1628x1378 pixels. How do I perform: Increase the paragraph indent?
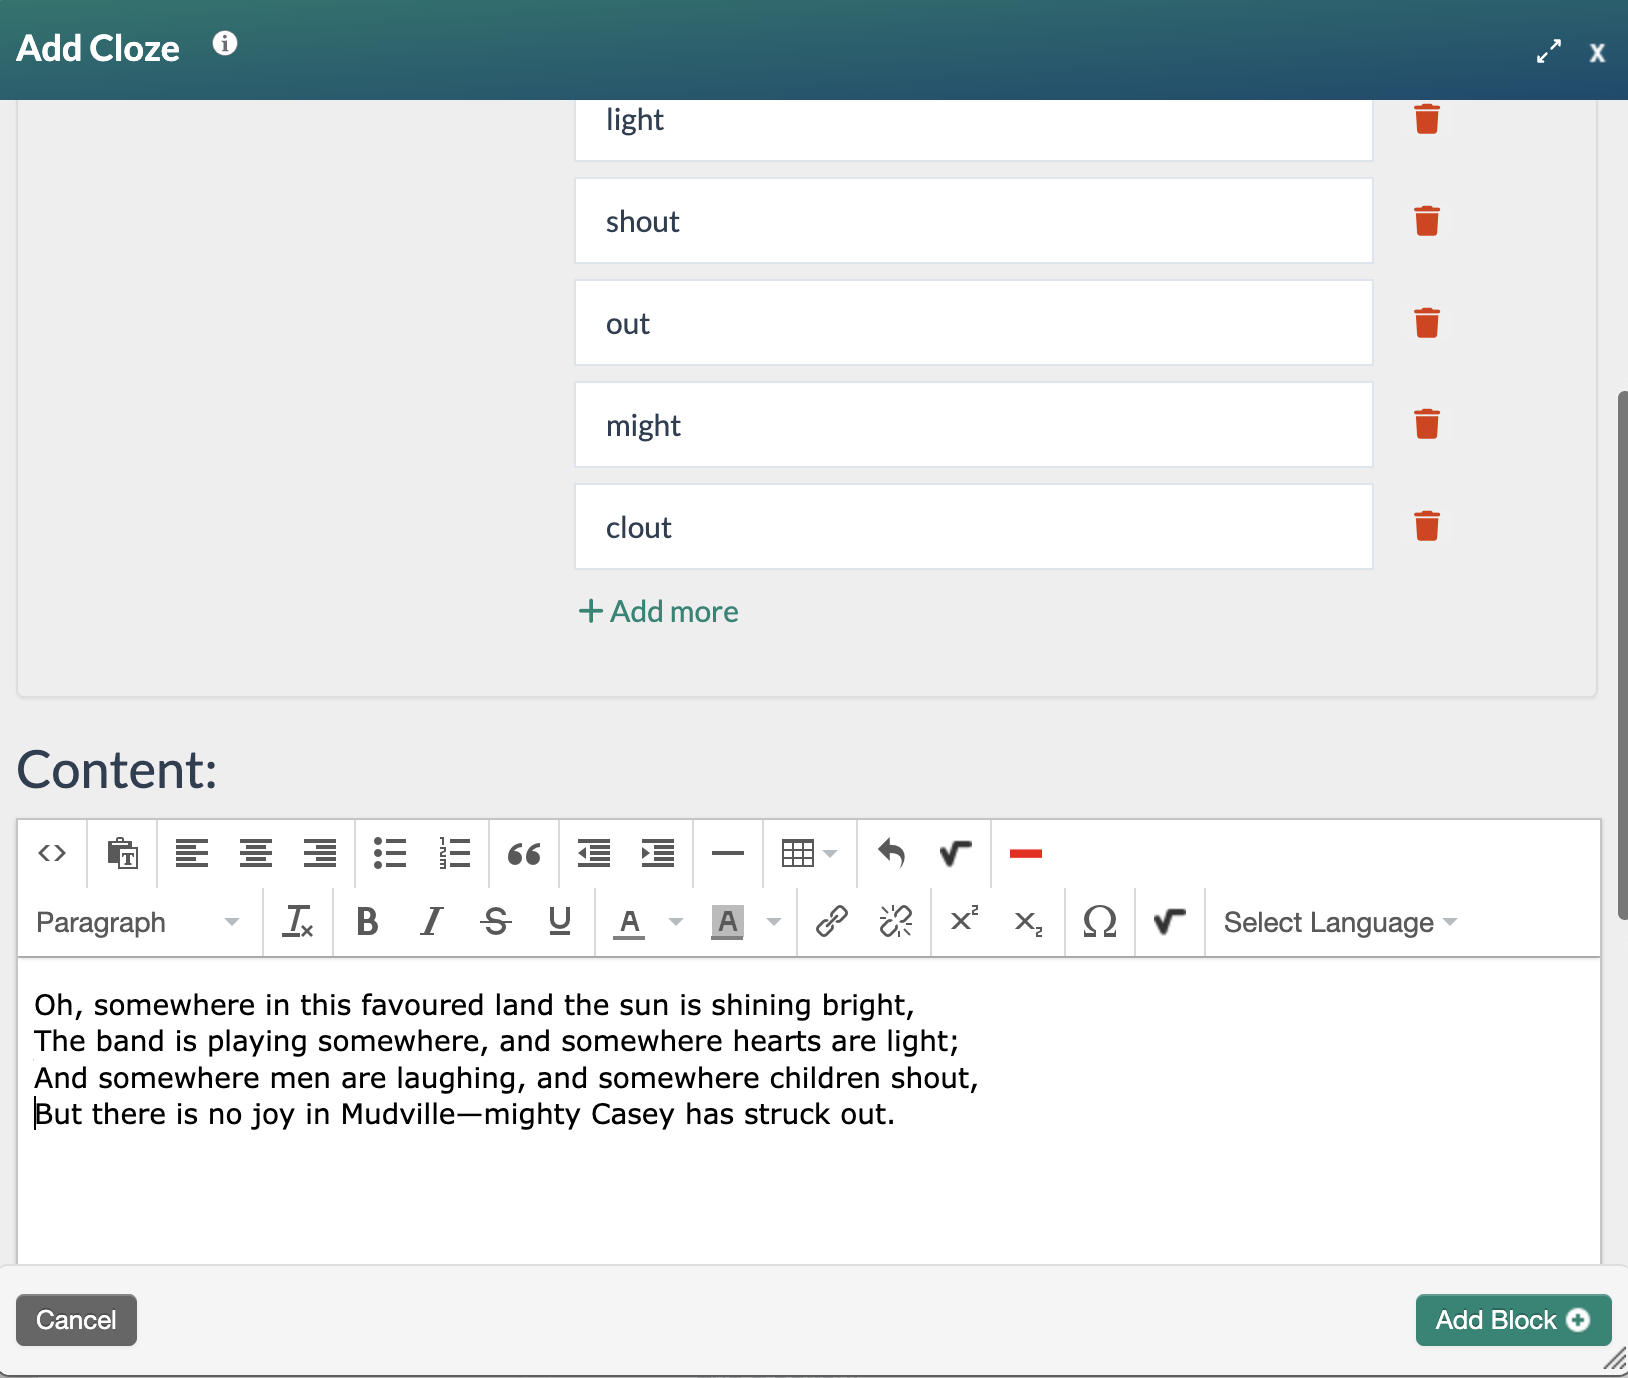[658, 853]
